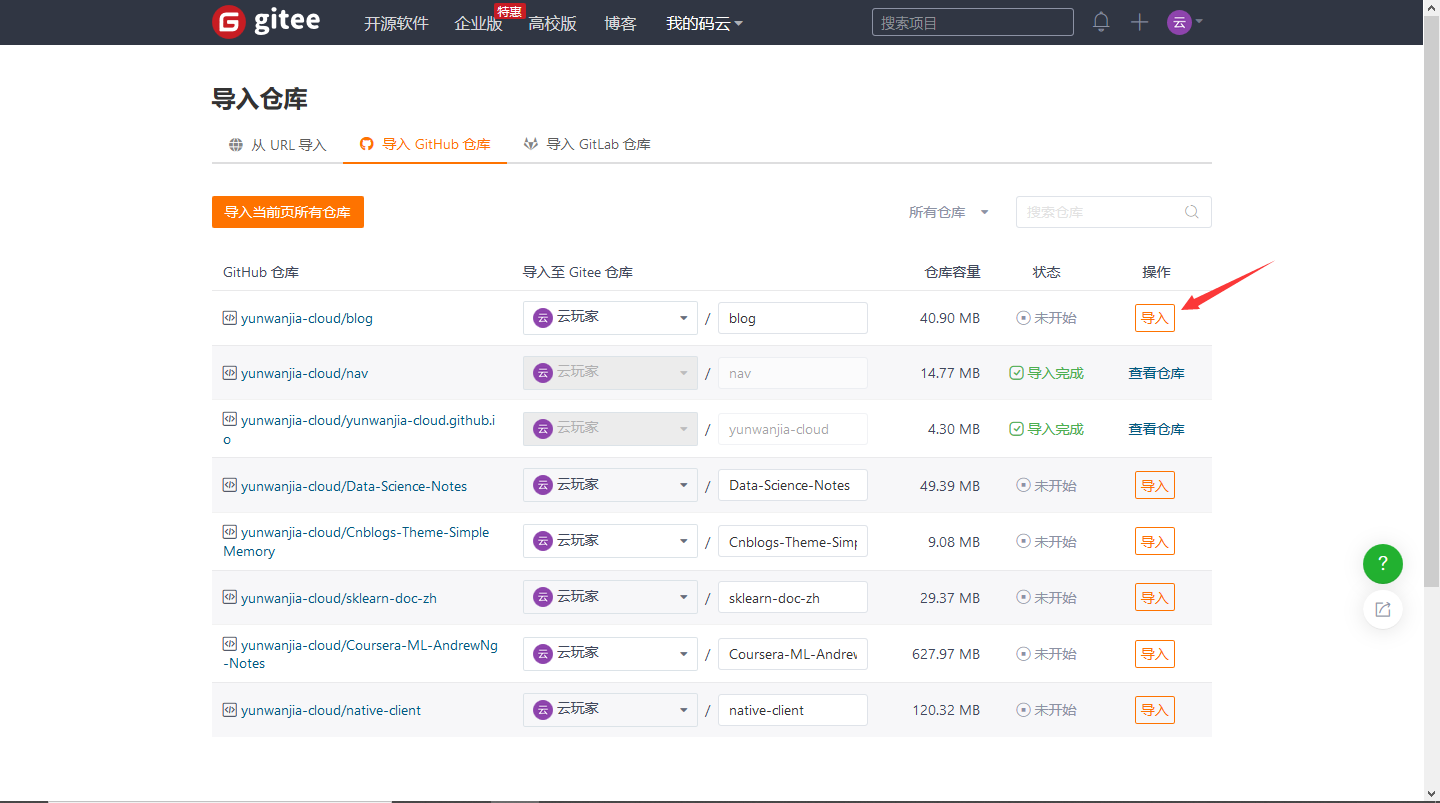Open notifications bell icon

pyautogui.click(x=1101, y=22)
